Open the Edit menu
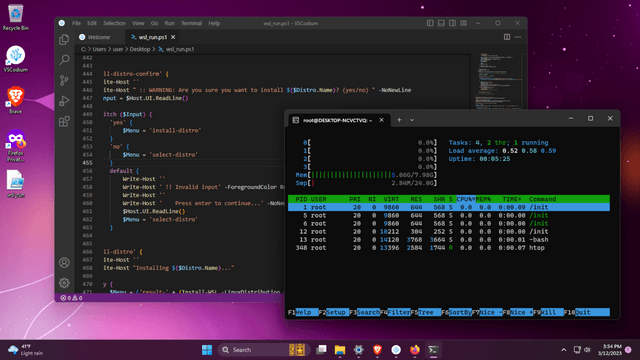The width and height of the screenshot is (640, 360). coord(92,23)
